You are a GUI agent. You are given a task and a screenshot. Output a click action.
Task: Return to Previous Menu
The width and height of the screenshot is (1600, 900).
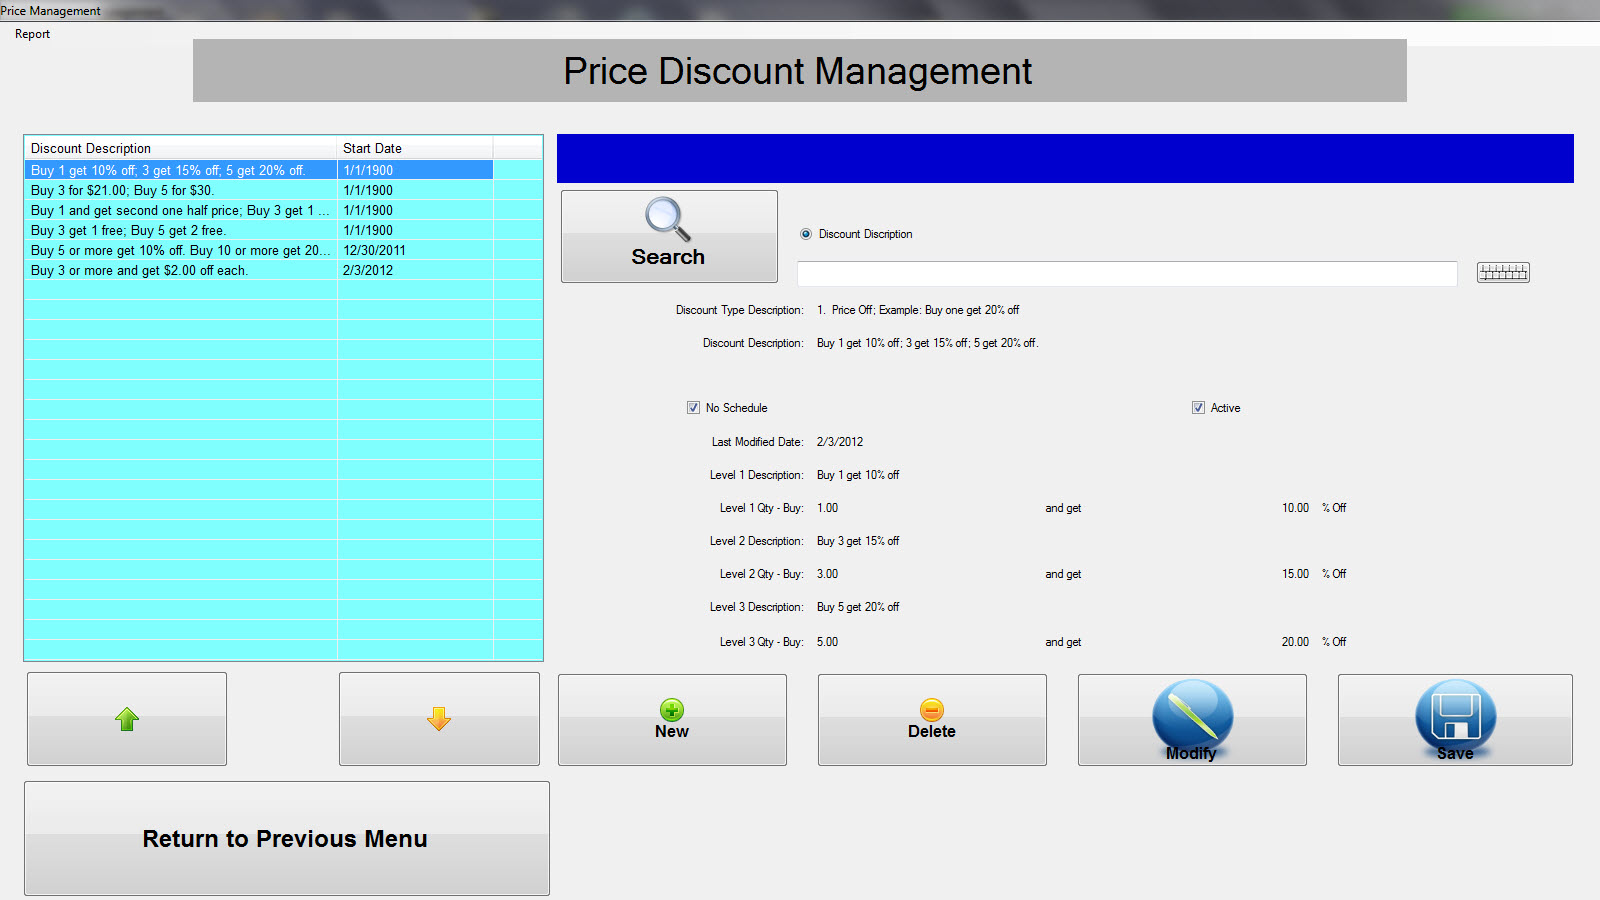[286, 838]
